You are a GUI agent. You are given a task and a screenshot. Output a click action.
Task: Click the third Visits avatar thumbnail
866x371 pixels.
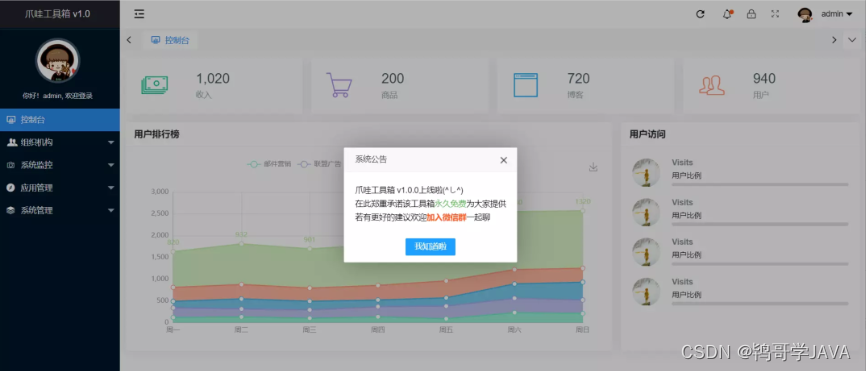click(646, 252)
